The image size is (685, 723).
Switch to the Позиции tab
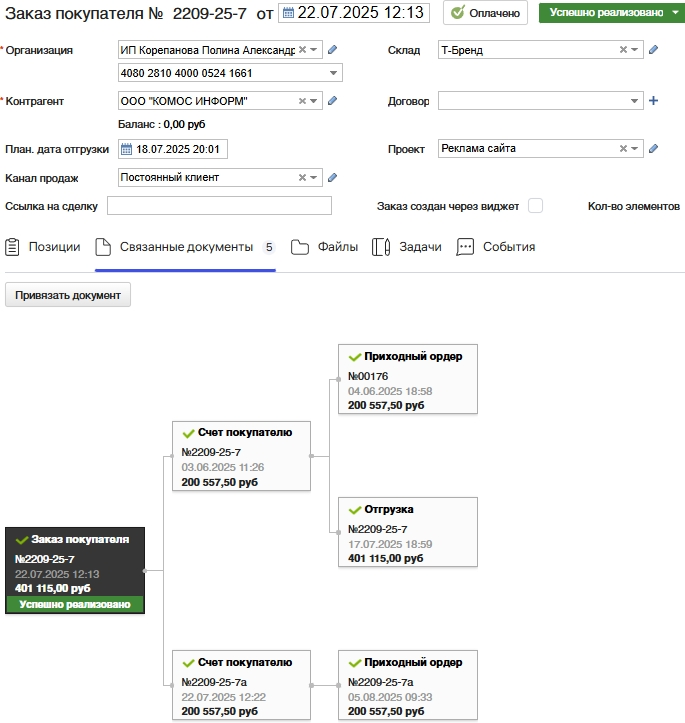click(x=43, y=247)
